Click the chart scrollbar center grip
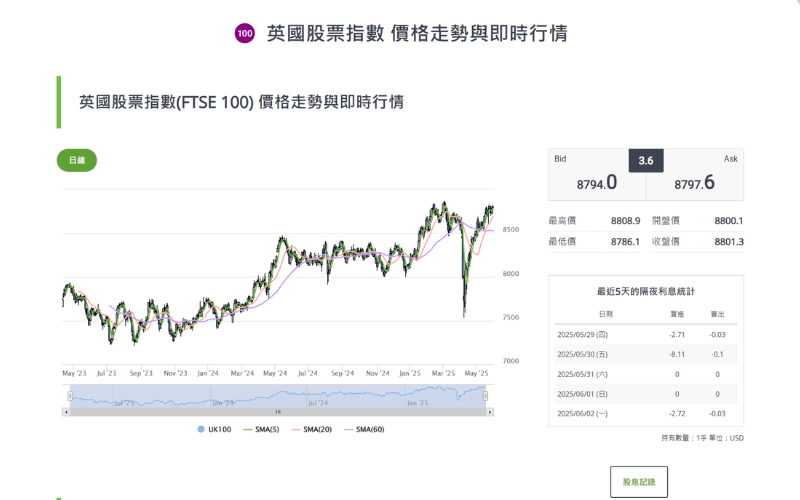 [x=277, y=411]
